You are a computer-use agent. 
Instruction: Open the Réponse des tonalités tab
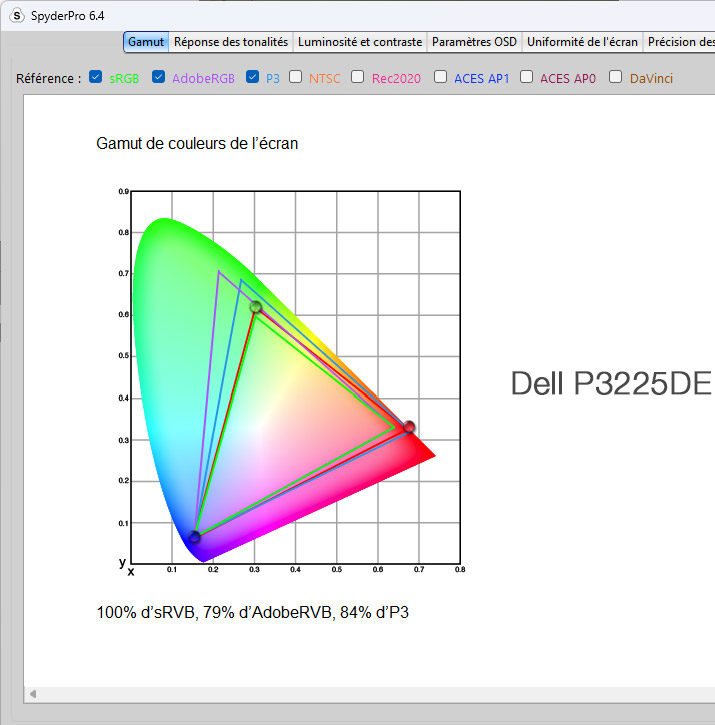[x=231, y=42]
